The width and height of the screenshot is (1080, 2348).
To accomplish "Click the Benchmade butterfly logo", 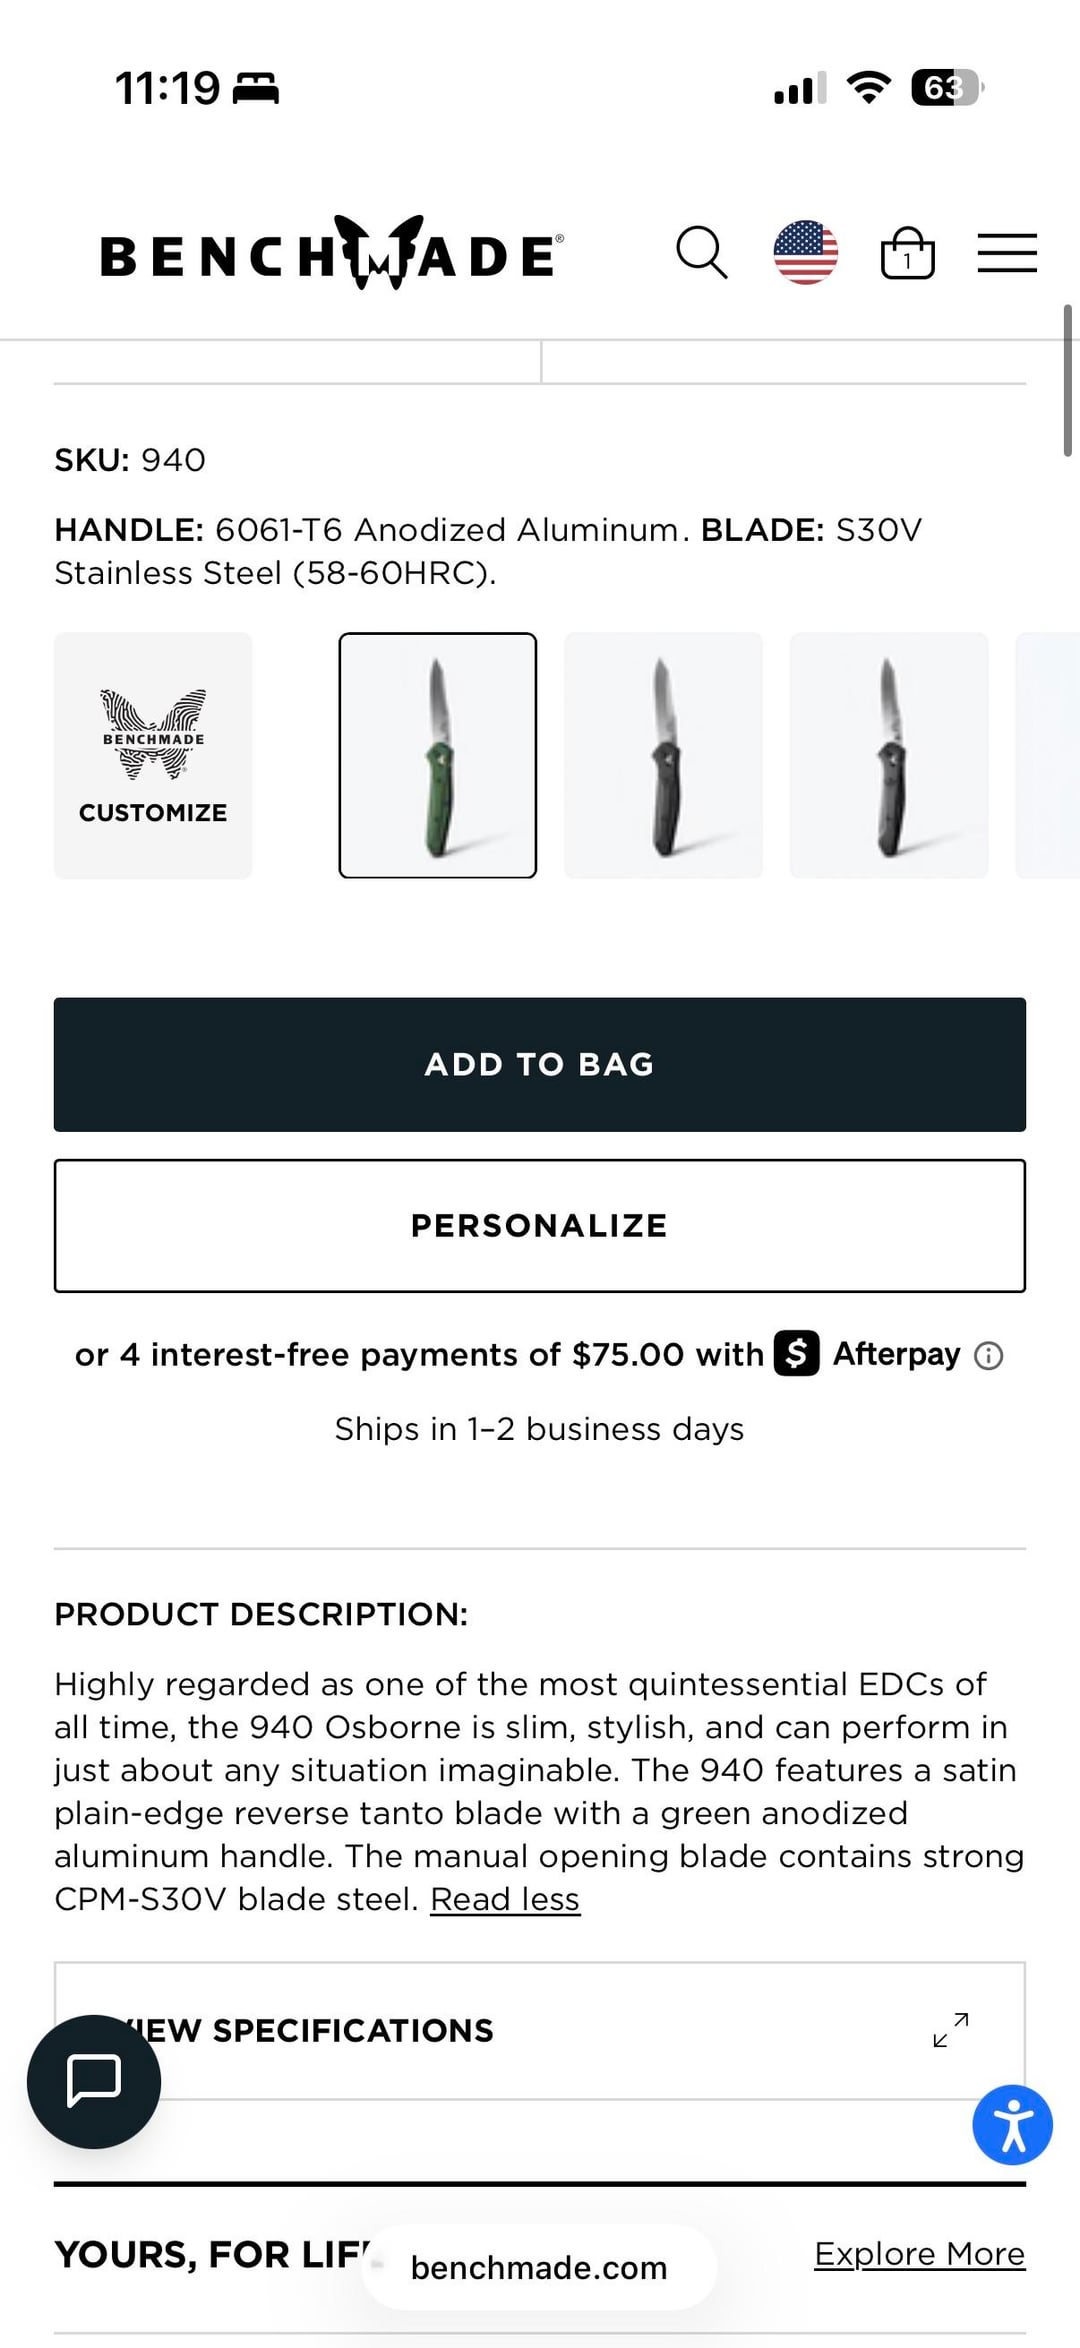I will 331,254.
